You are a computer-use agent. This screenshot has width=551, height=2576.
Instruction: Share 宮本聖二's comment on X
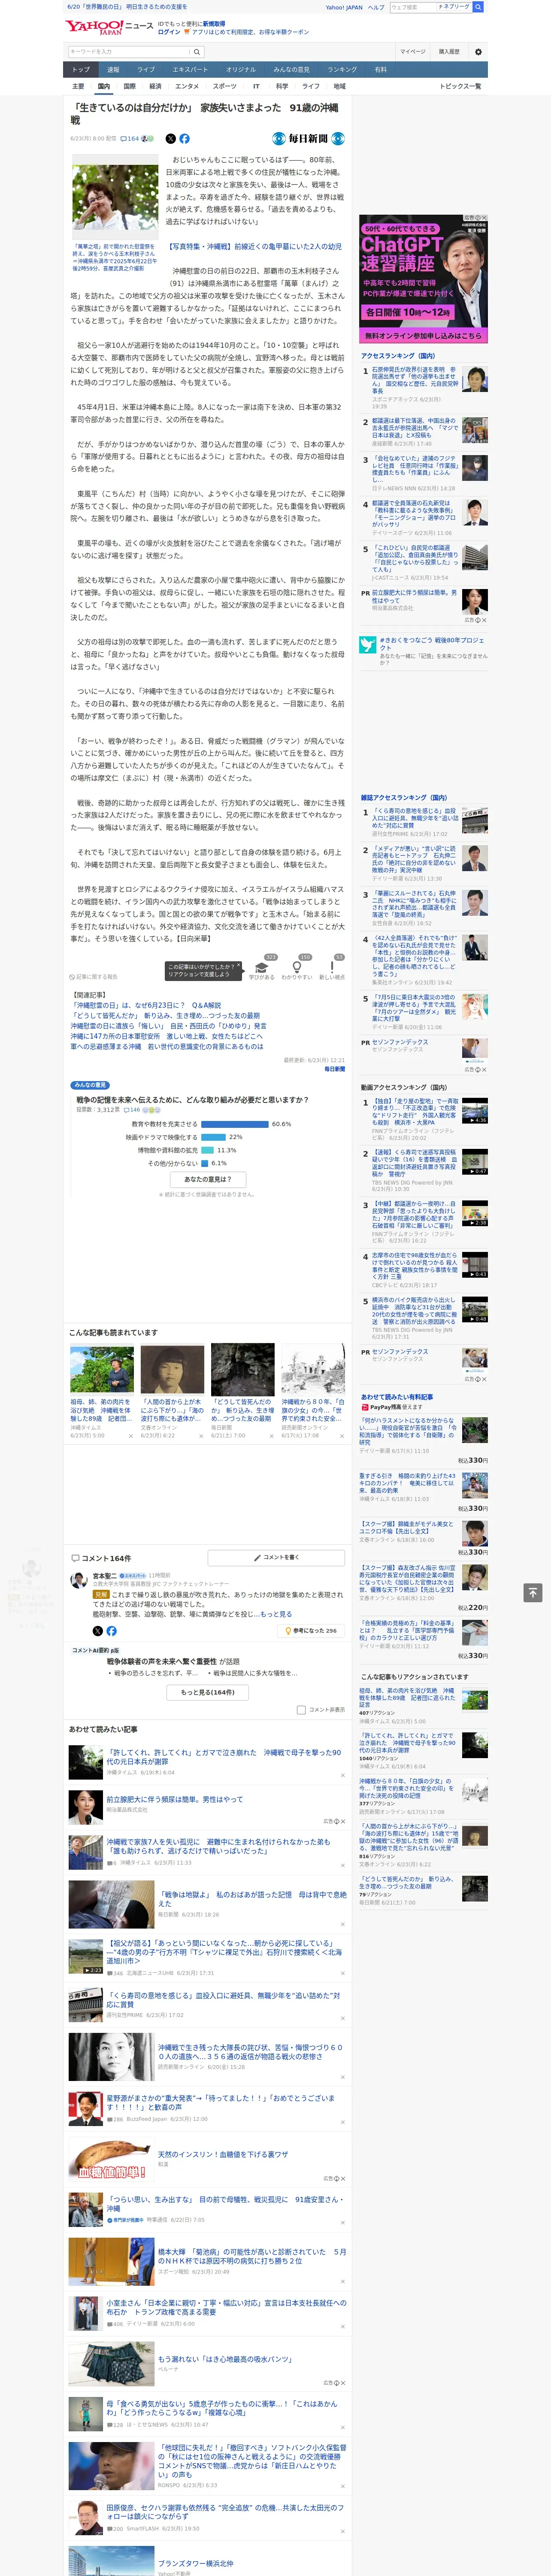coord(97,1631)
